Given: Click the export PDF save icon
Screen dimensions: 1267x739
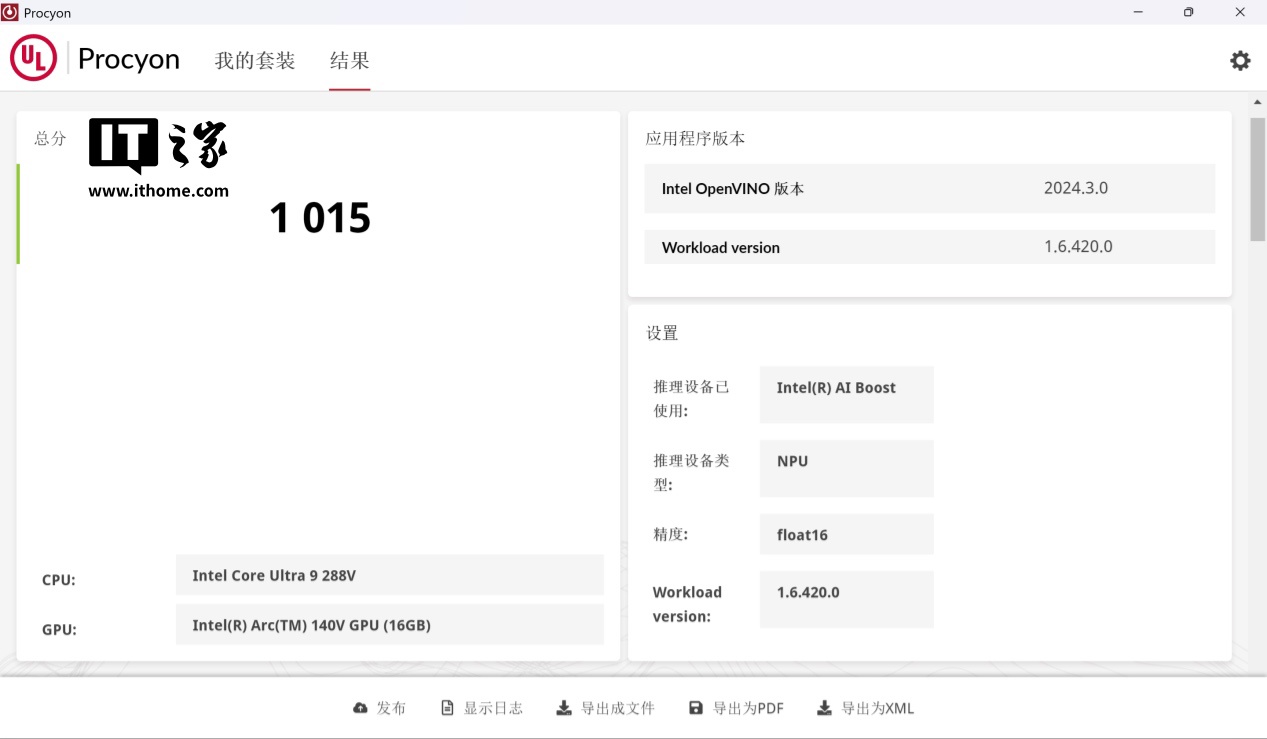Looking at the screenshot, I should [x=696, y=708].
